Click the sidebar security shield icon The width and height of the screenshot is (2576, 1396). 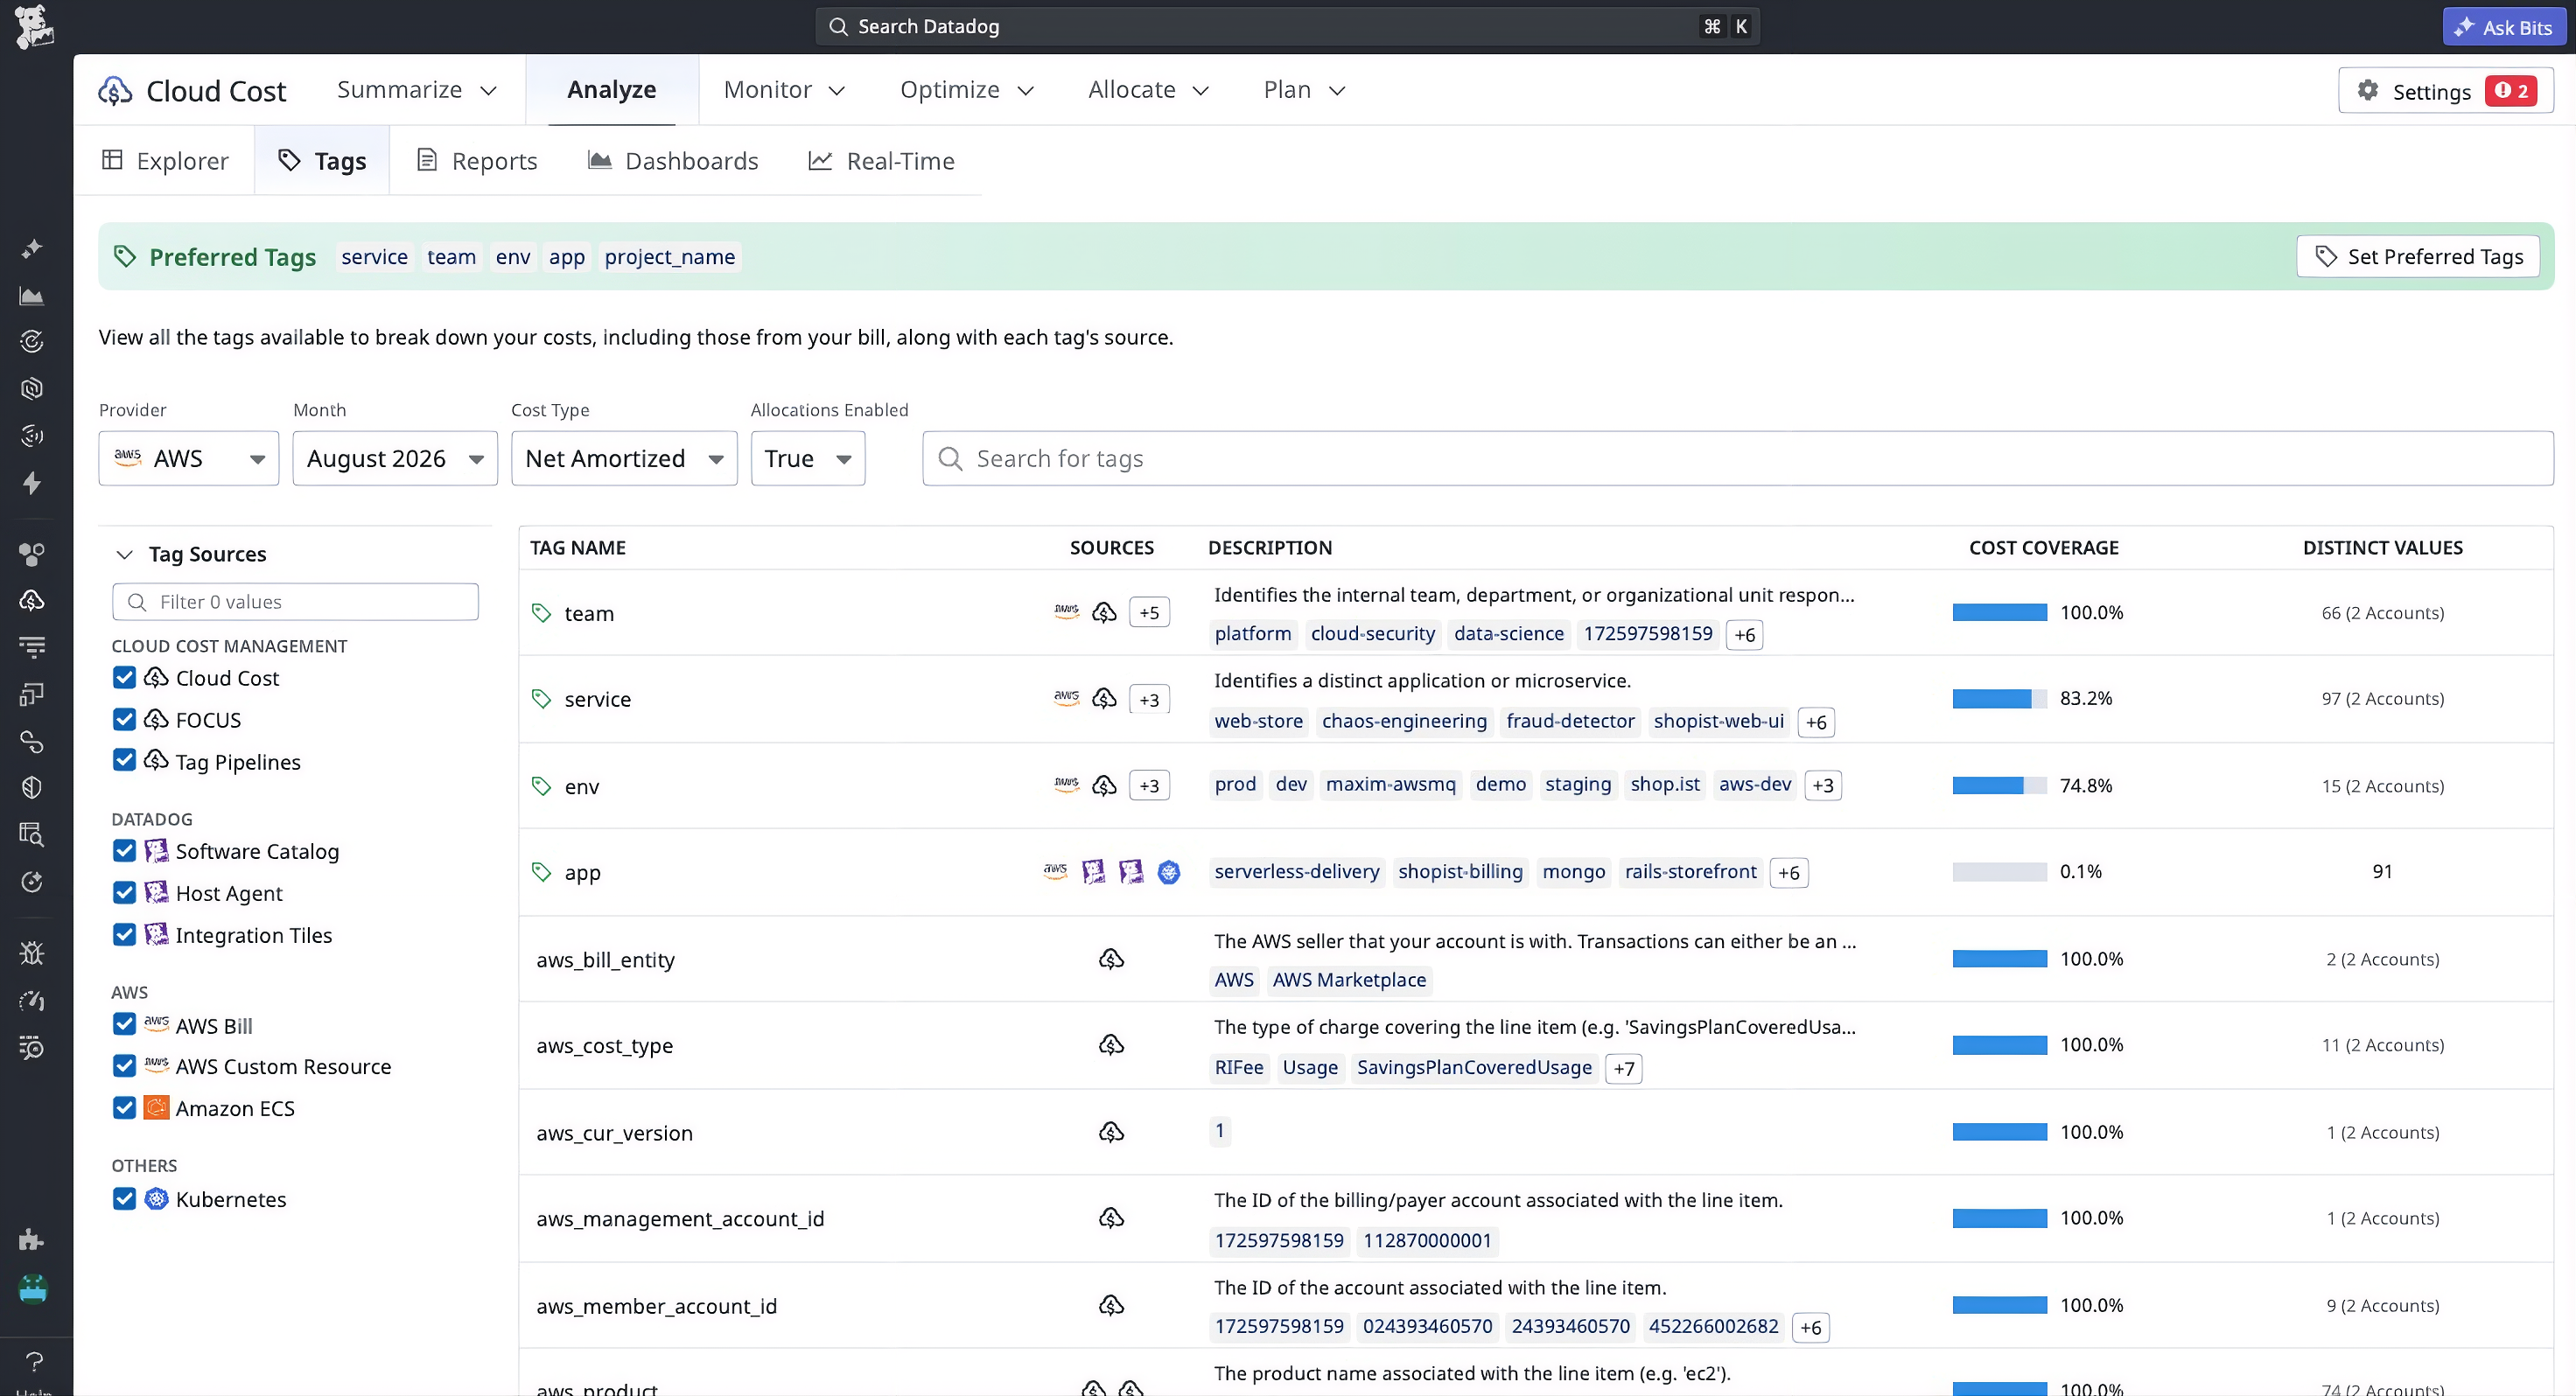[32, 788]
